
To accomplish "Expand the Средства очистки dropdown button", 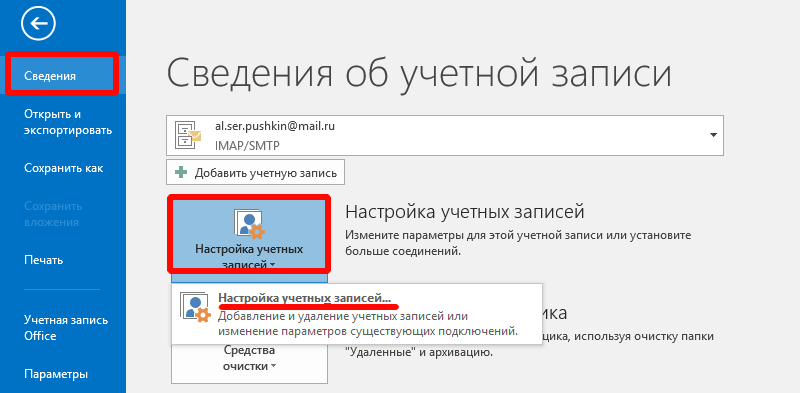I will point(249,359).
